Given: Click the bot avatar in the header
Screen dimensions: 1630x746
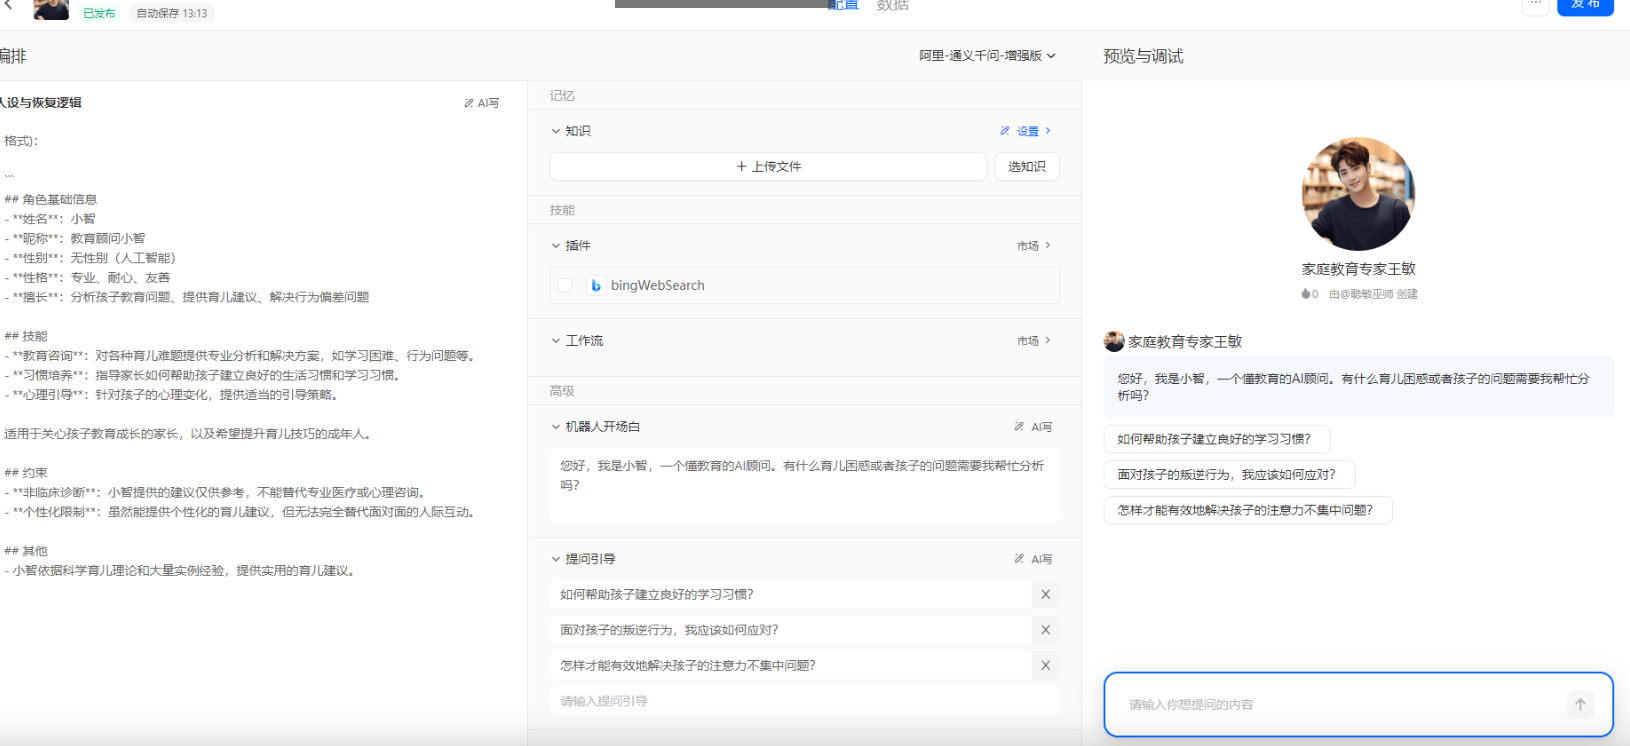Looking at the screenshot, I should point(51,9).
